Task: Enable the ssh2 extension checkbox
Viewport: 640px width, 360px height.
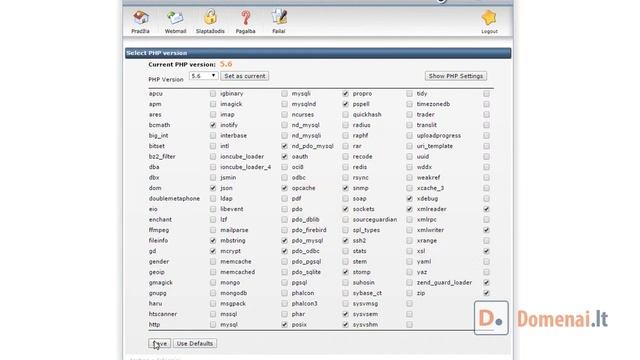Action: point(409,240)
